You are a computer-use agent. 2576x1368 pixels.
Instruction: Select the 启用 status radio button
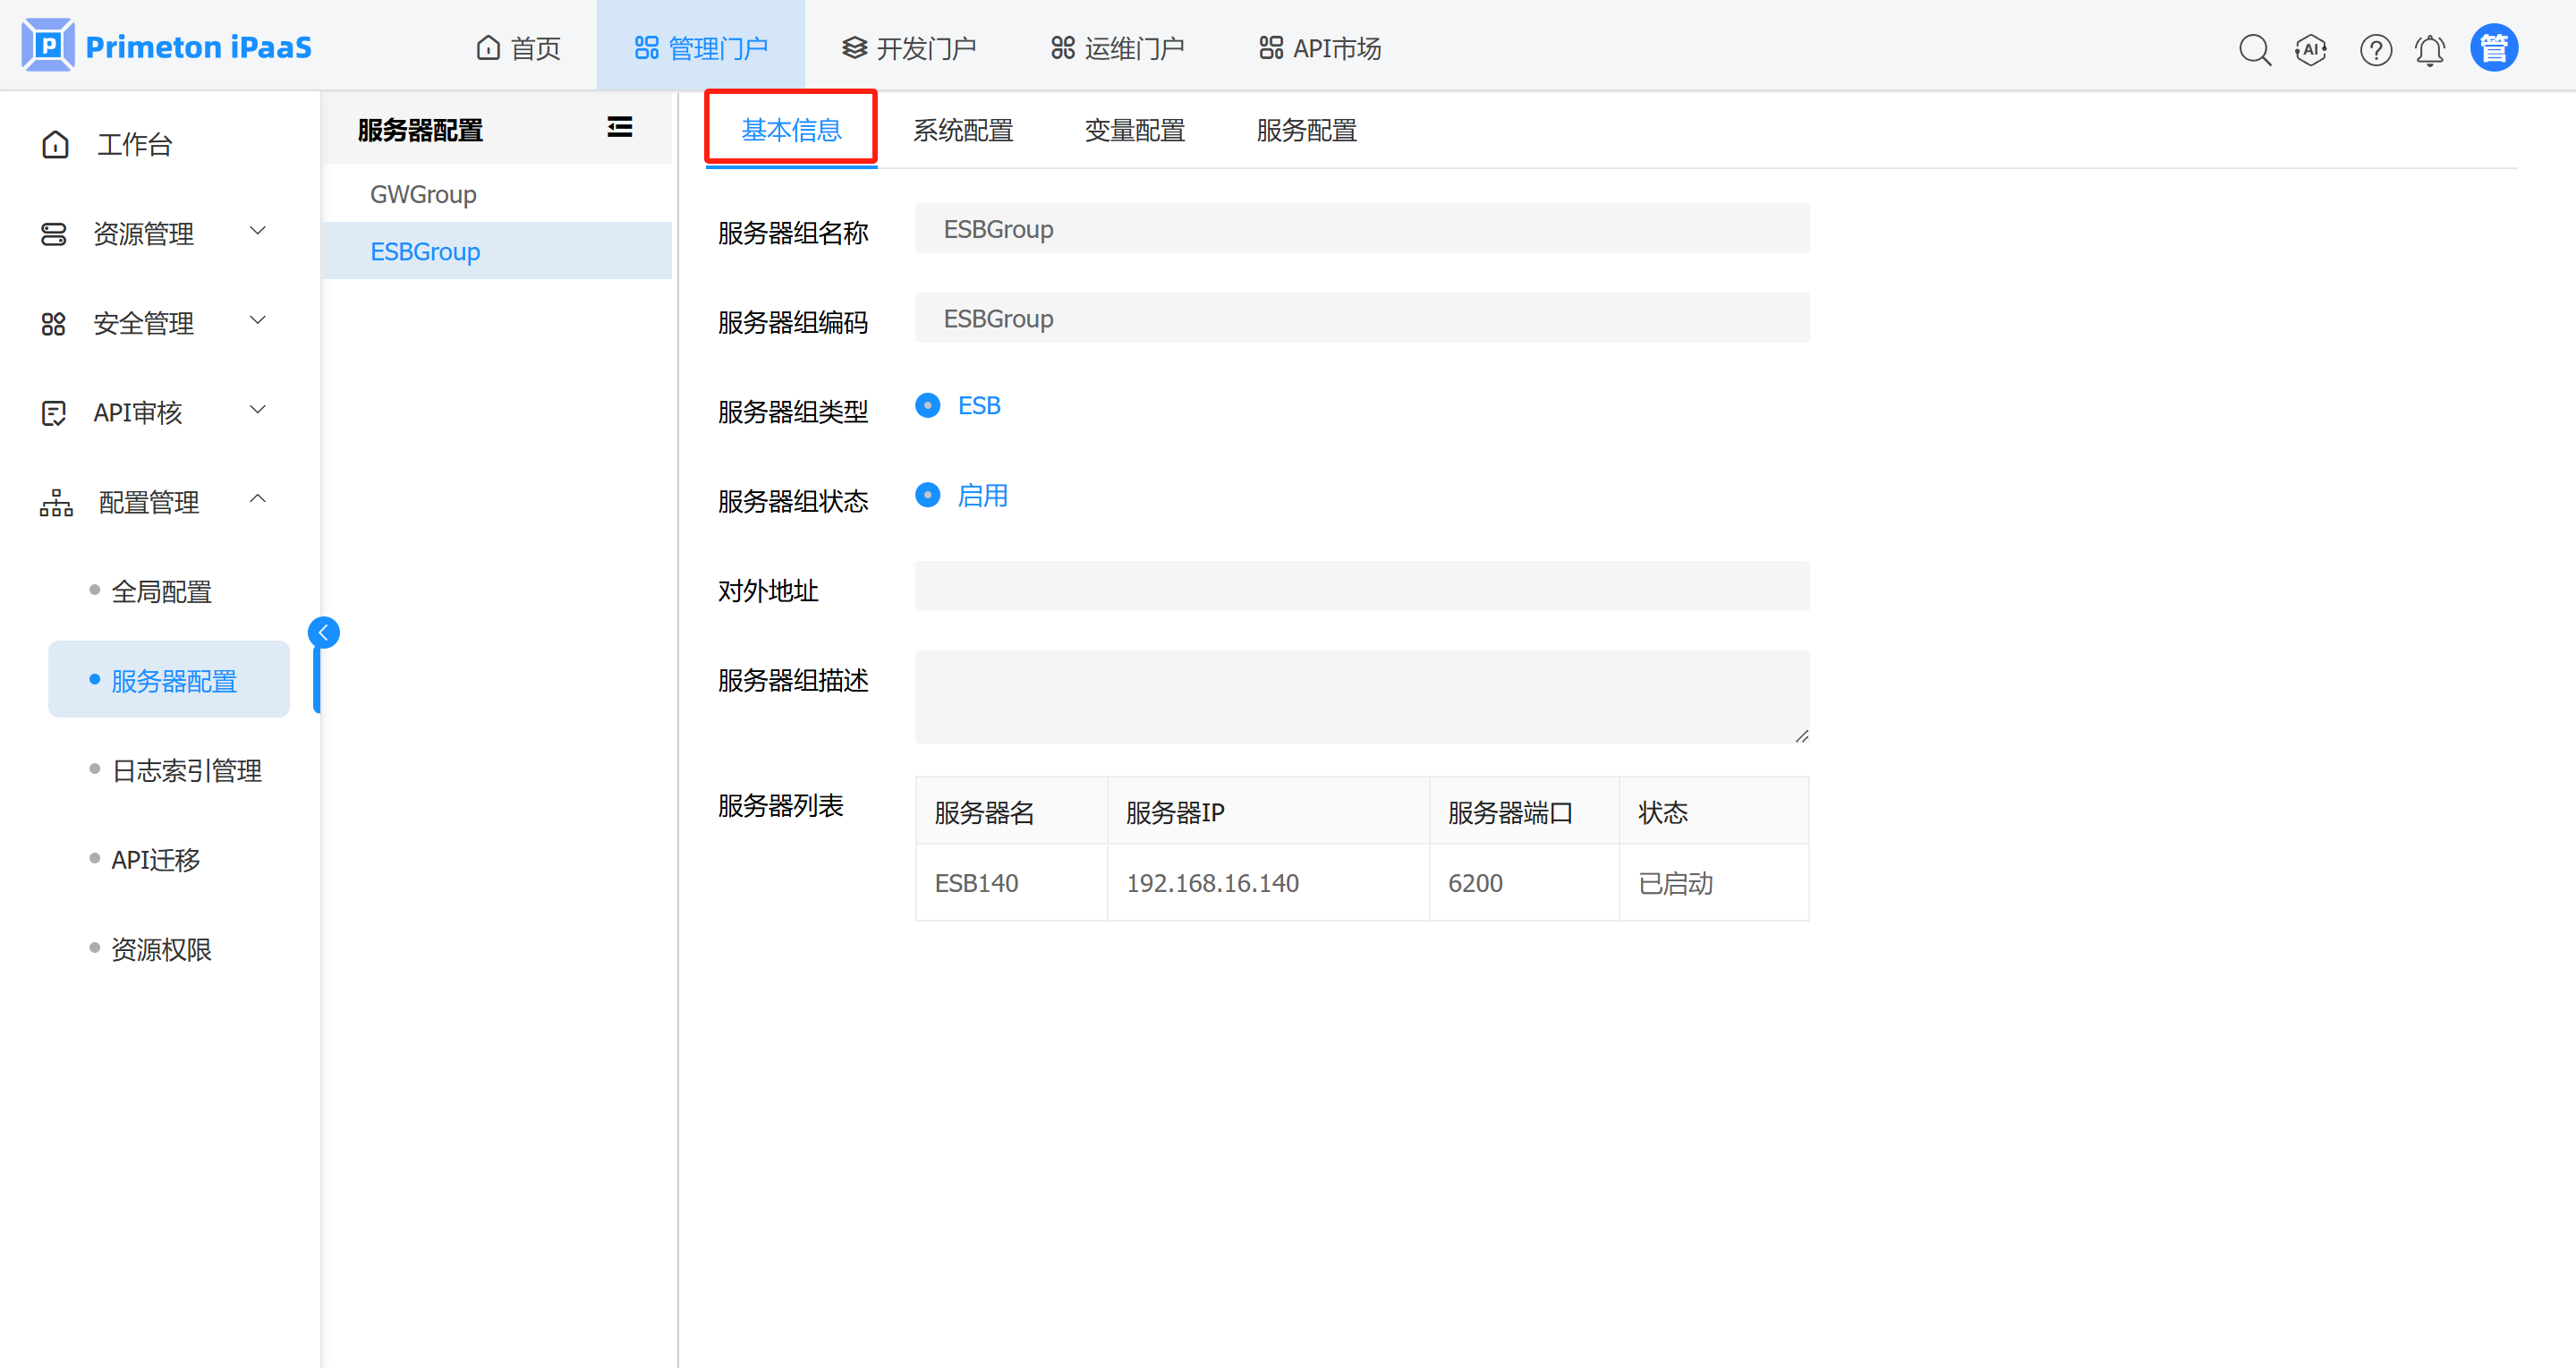pyautogui.click(x=927, y=495)
